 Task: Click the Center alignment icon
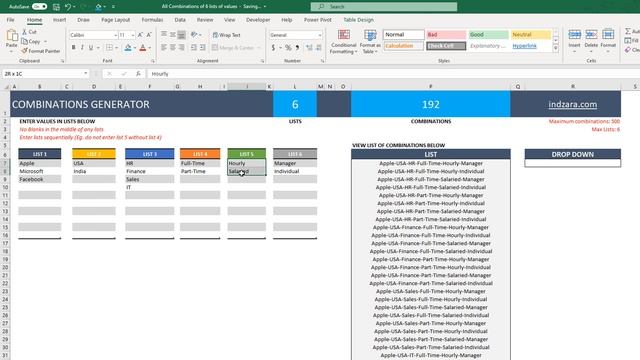pos(173,48)
